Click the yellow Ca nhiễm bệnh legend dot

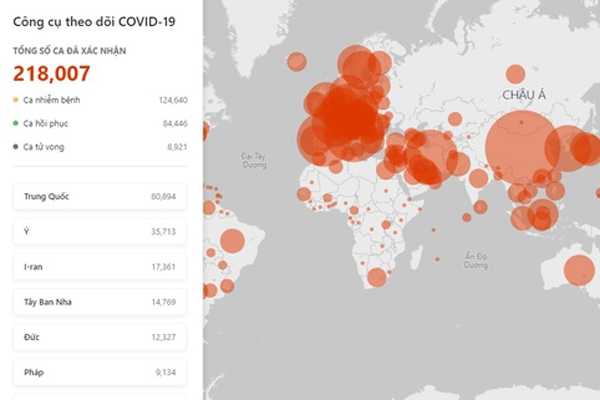click(x=15, y=100)
